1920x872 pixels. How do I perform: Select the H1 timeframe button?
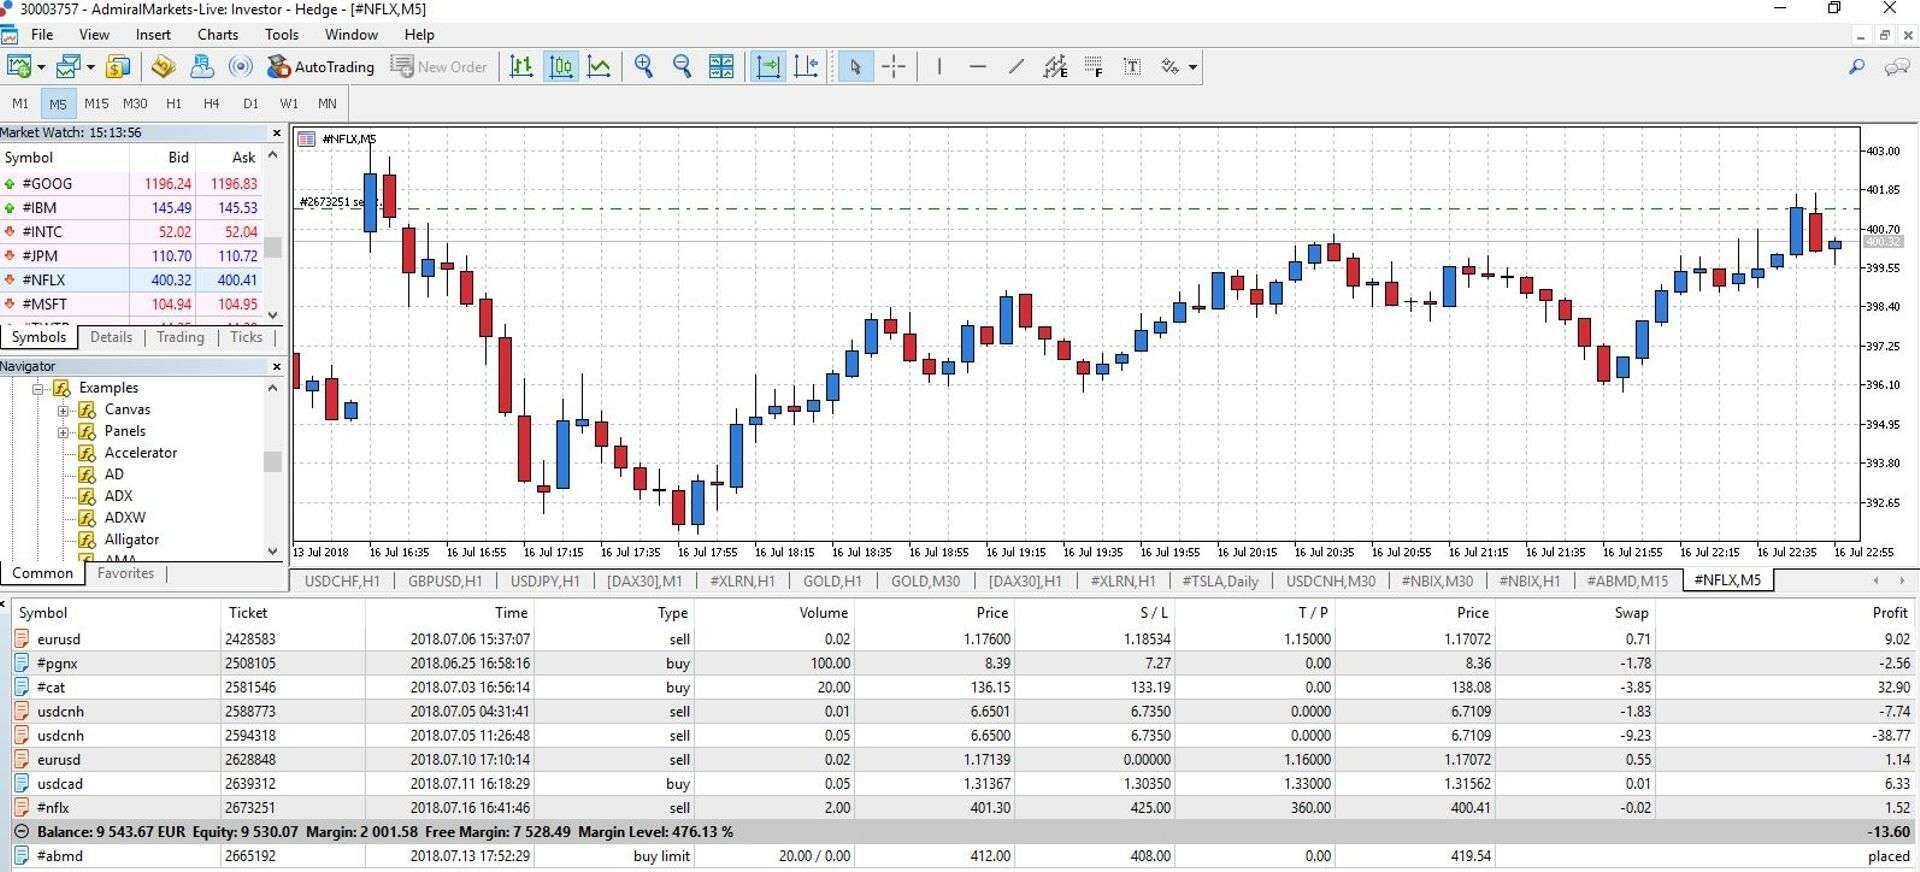click(x=173, y=103)
